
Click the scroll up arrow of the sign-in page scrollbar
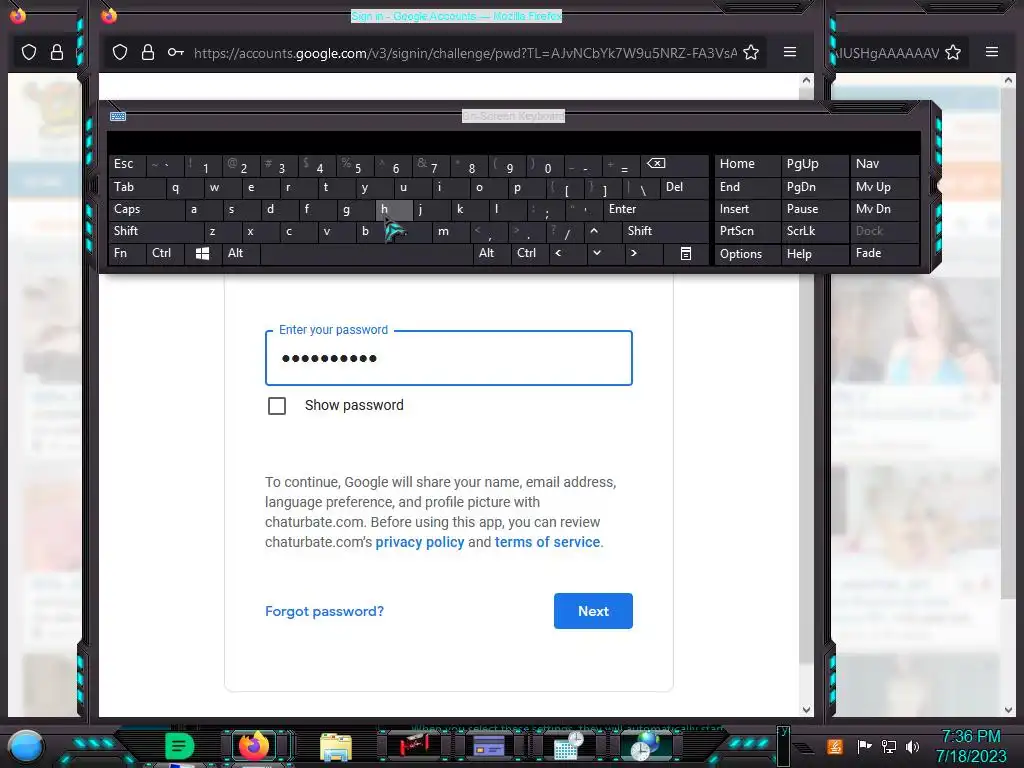tap(807, 80)
